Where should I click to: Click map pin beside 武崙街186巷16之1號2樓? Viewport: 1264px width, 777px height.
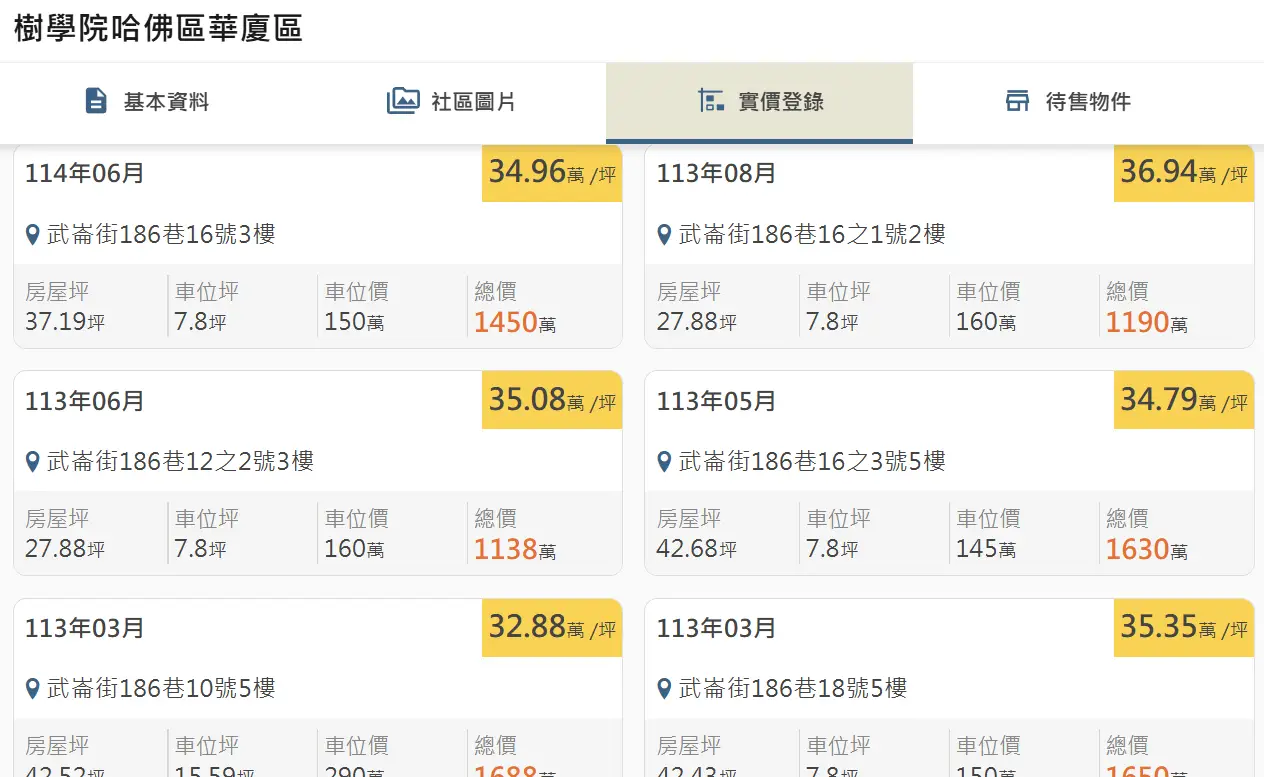click(664, 235)
